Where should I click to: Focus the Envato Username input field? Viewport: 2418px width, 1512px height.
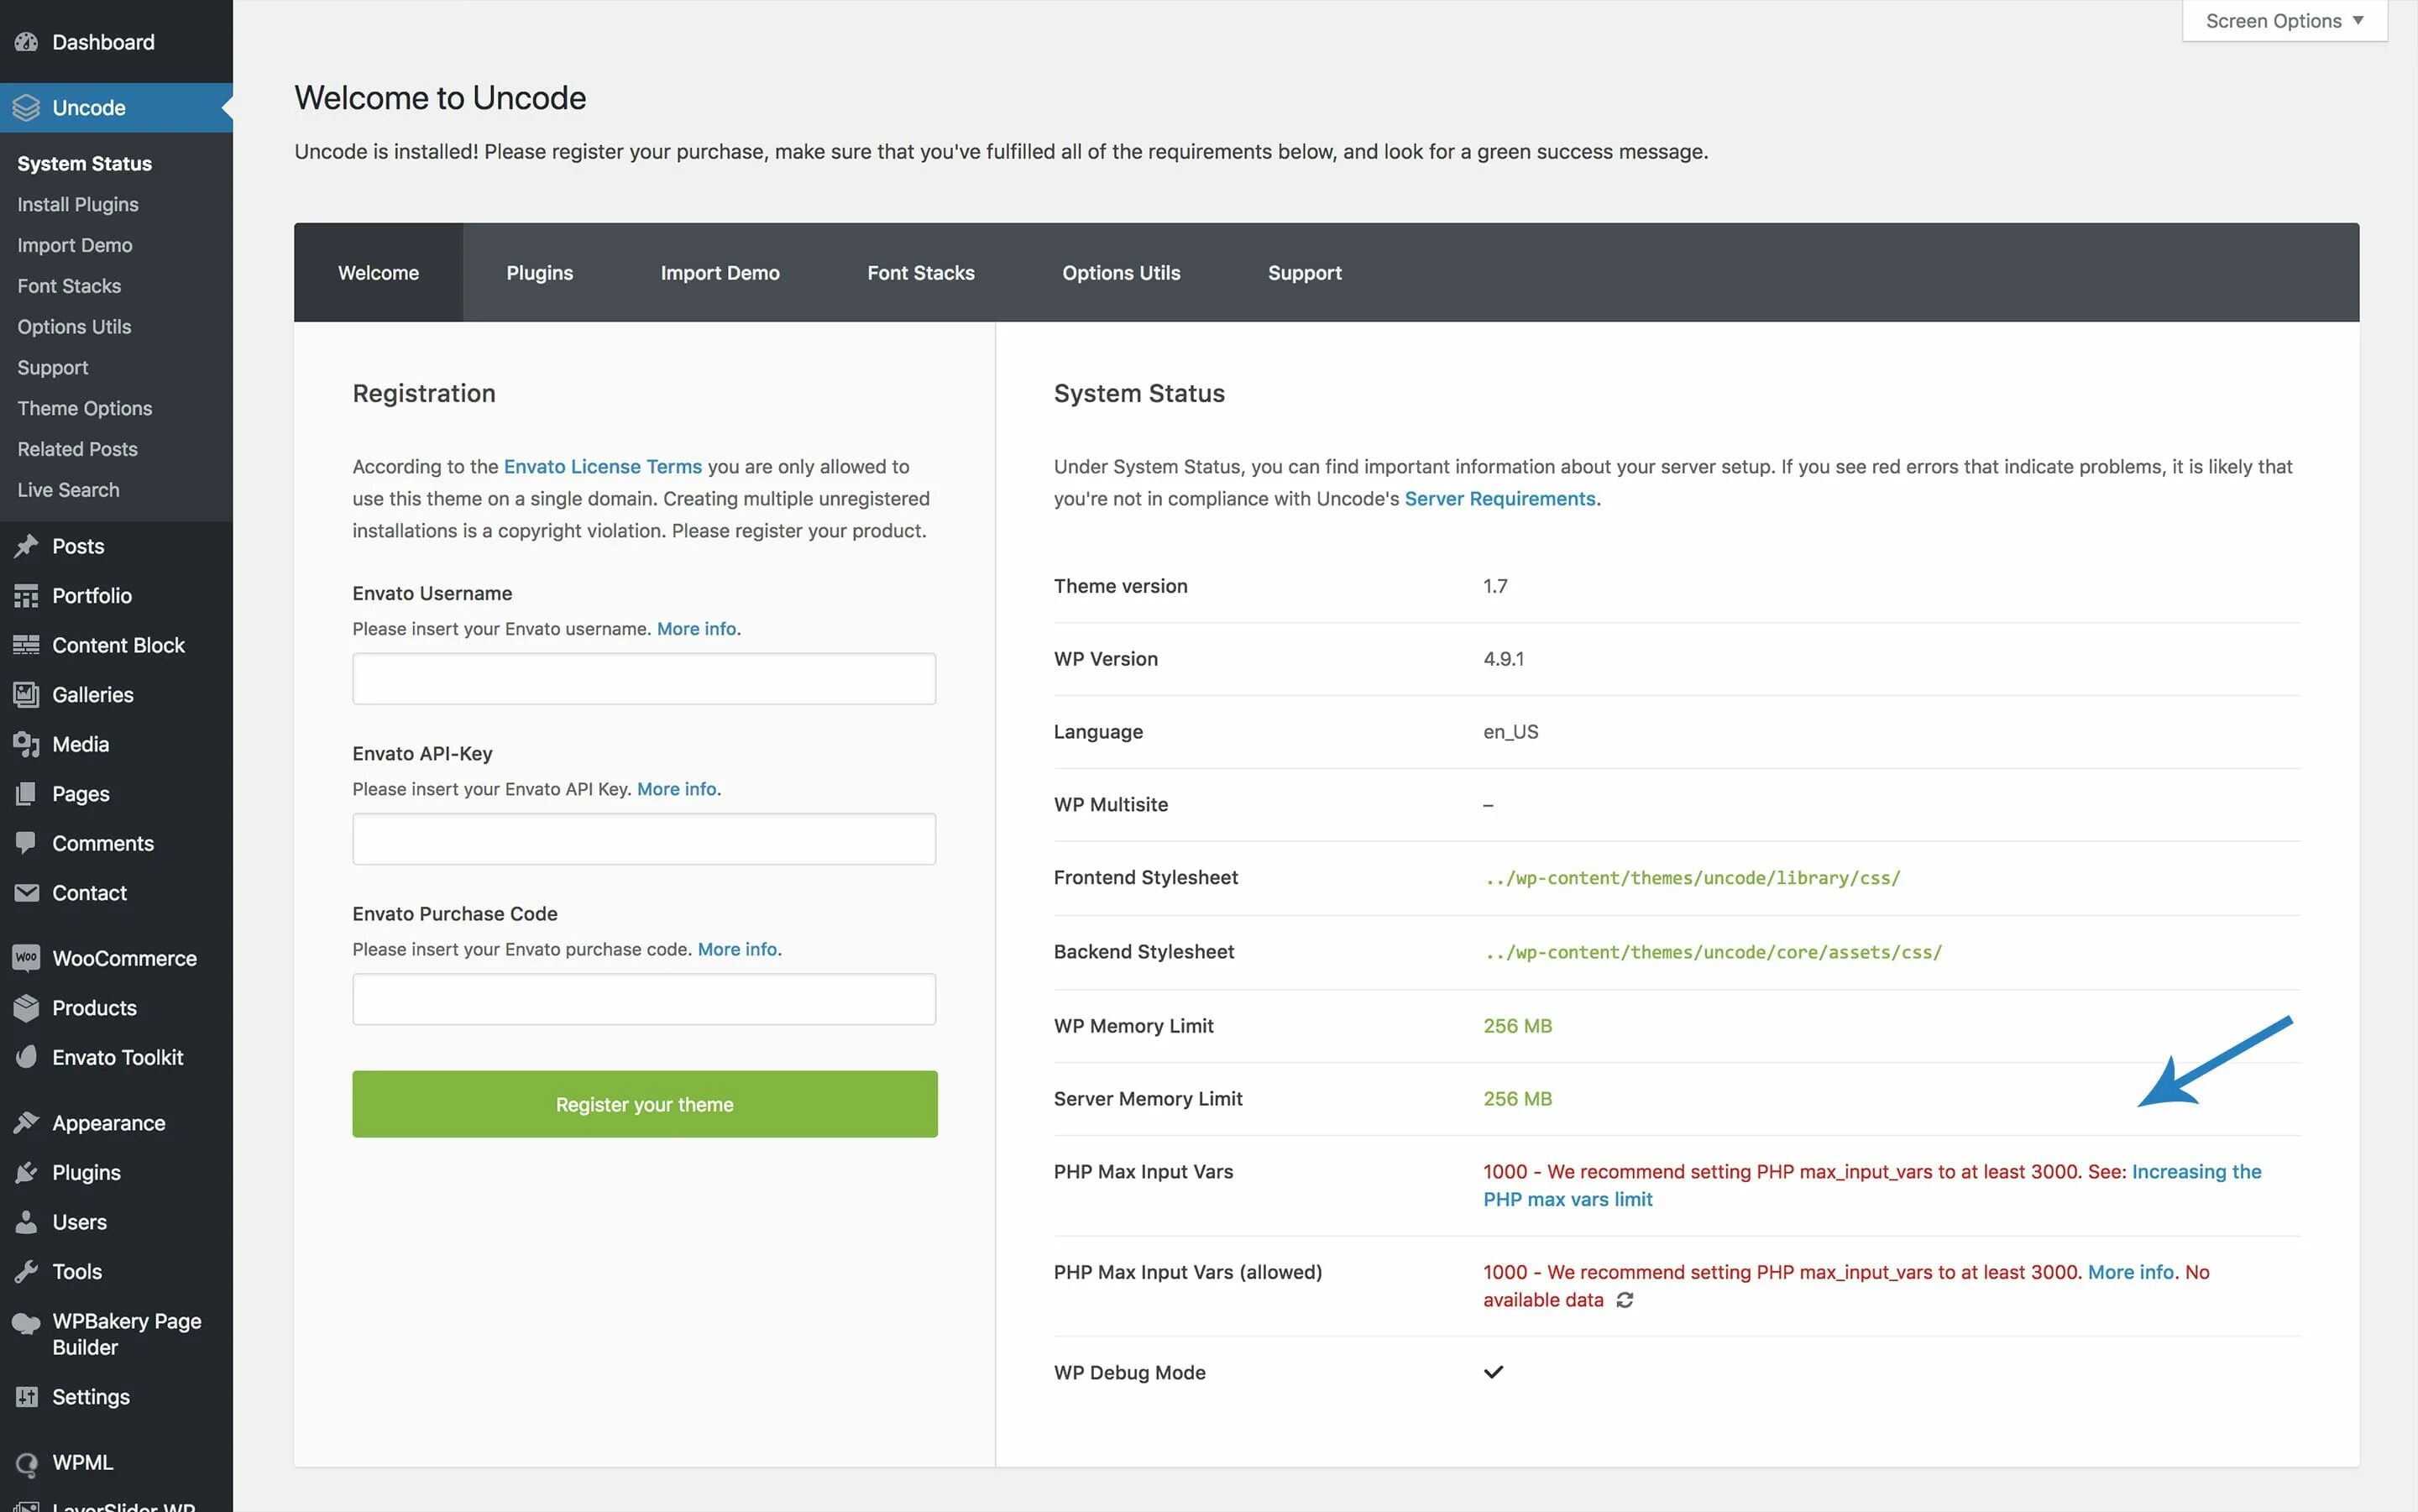click(644, 679)
